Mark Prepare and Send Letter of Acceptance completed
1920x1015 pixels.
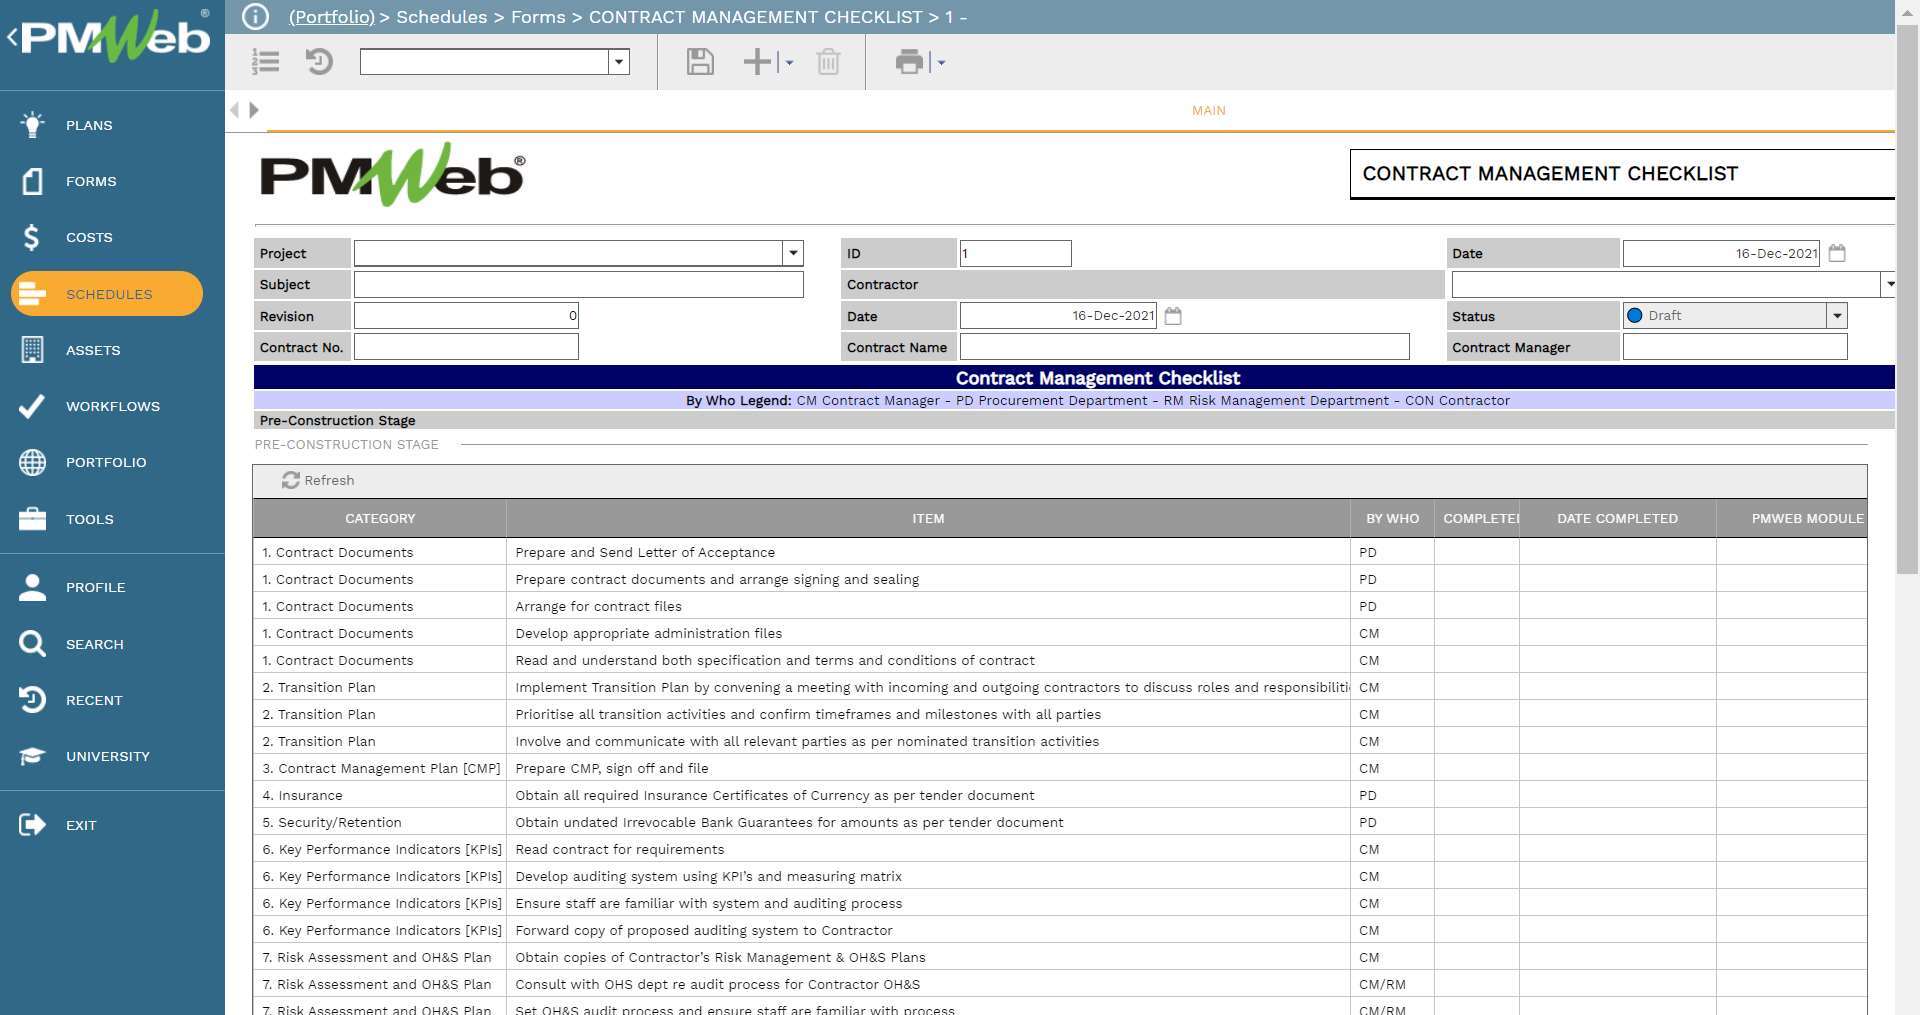point(1478,552)
